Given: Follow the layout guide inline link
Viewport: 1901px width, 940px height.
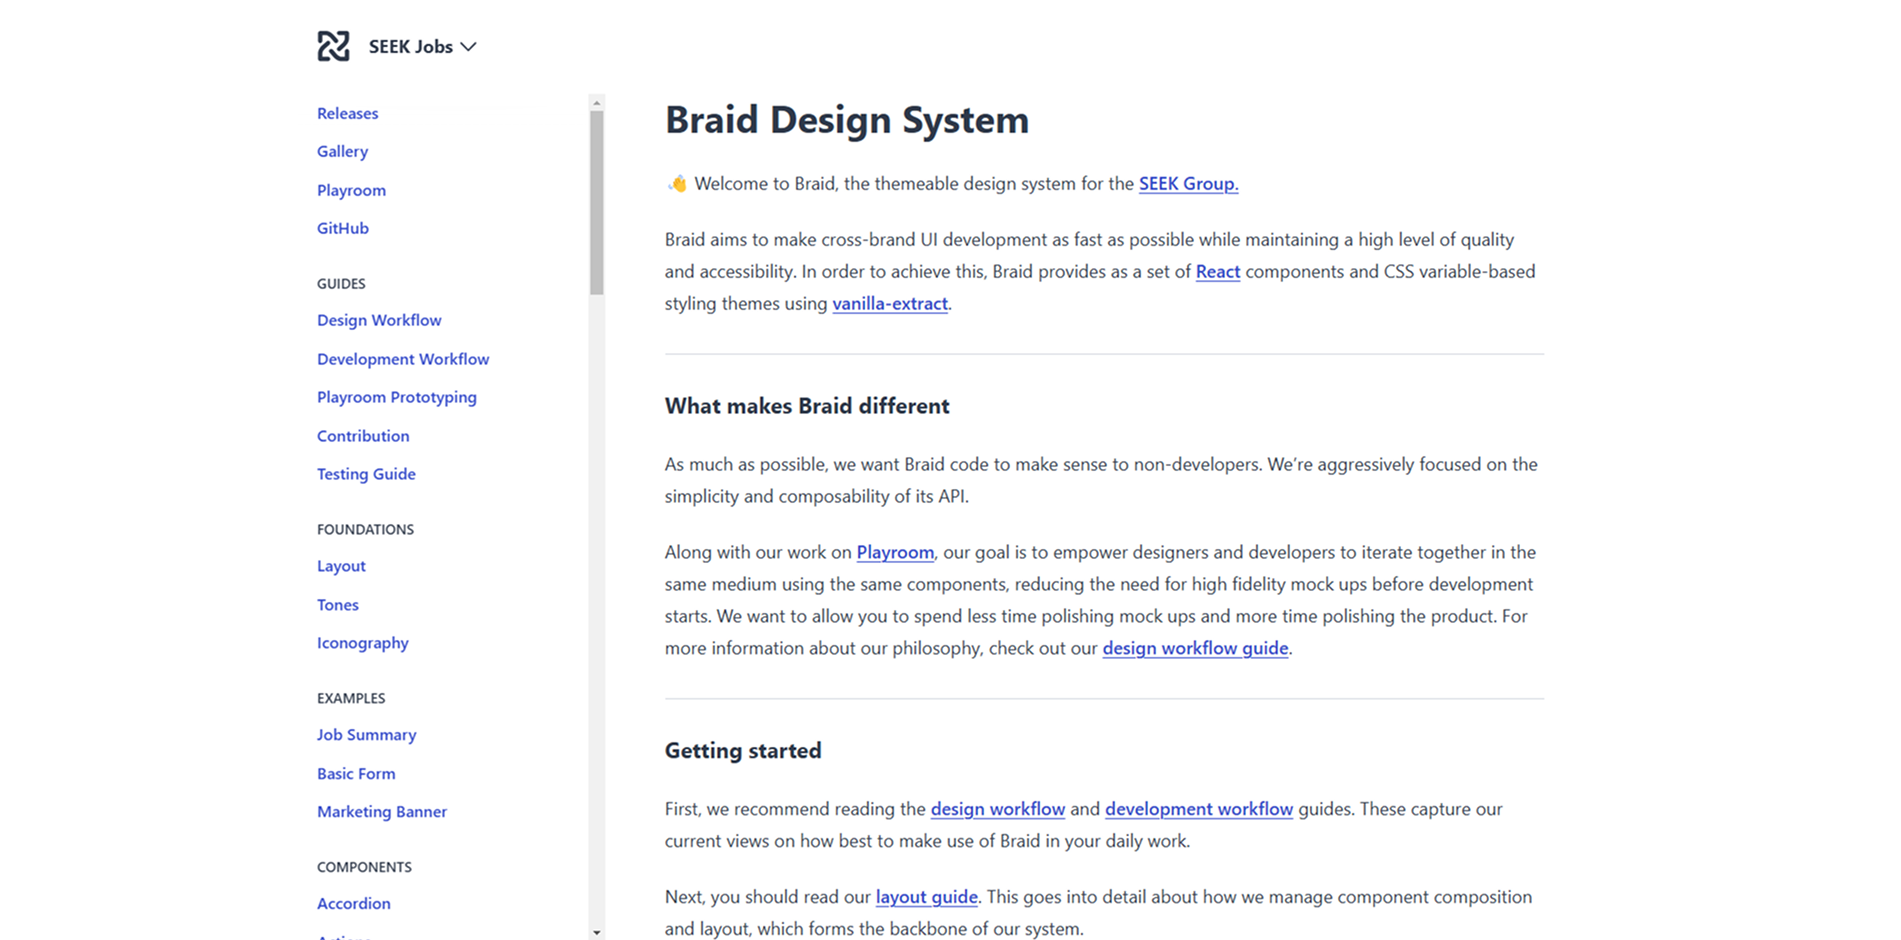Looking at the screenshot, I should (x=926, y=897).
